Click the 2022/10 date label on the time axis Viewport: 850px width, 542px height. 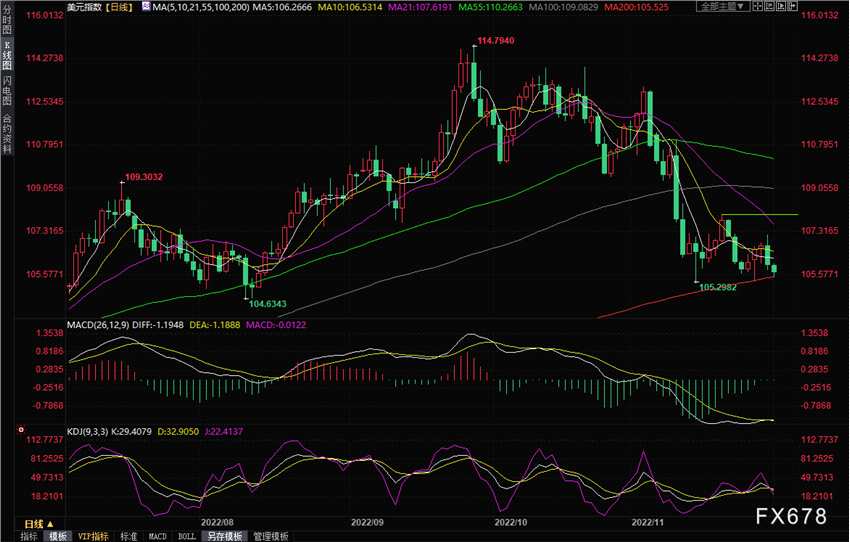[x=511, y=522]
